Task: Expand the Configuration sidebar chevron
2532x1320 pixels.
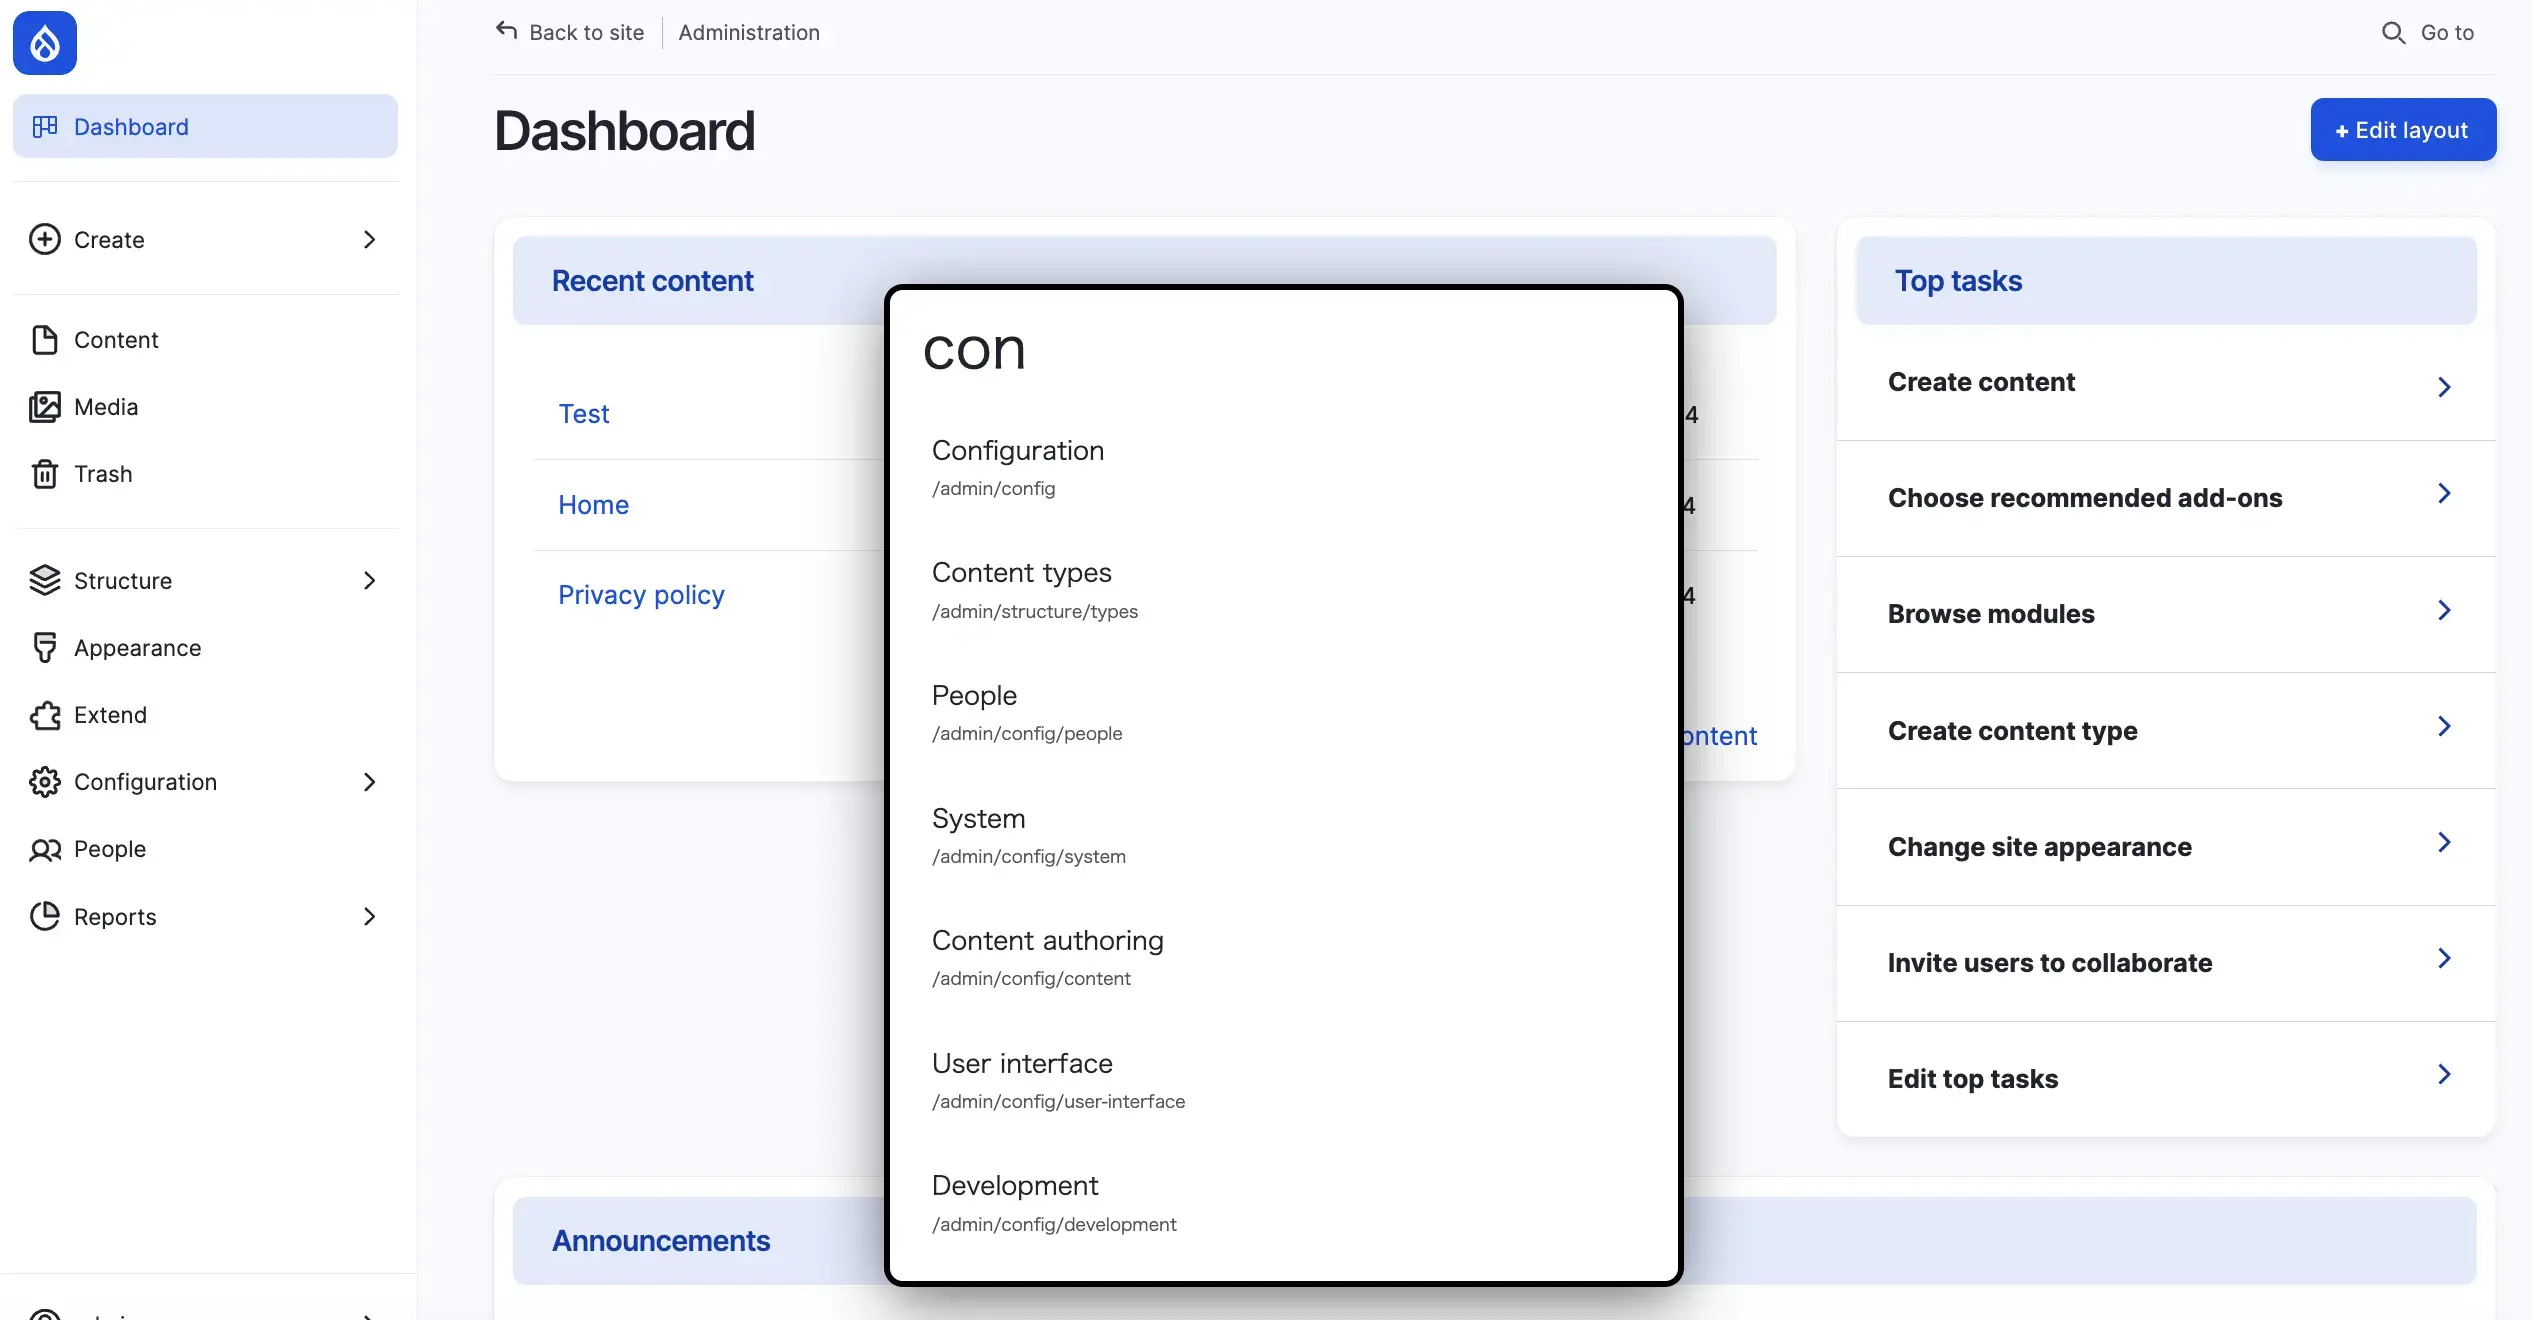Action: (369, 782)
